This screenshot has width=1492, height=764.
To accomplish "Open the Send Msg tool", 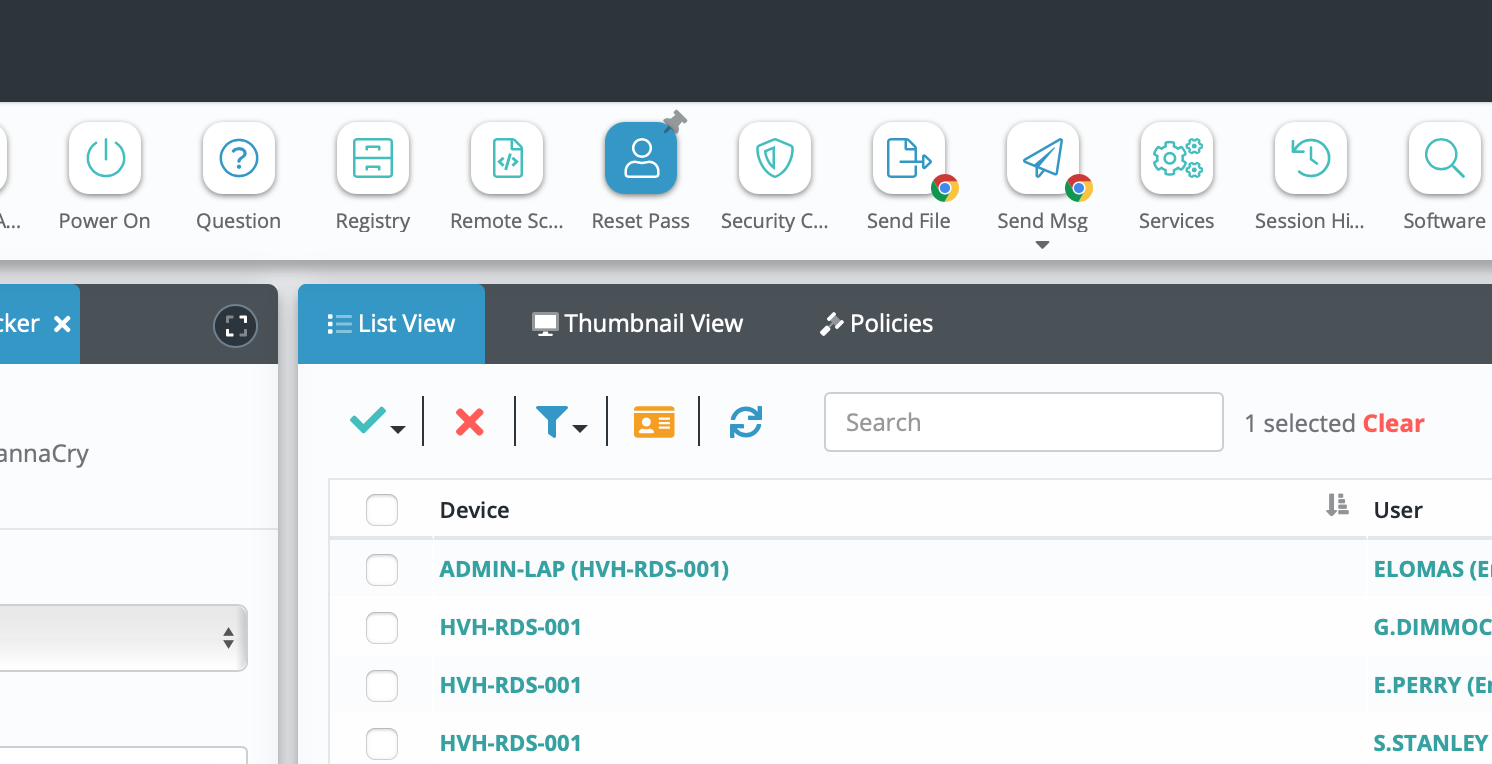I will coord(1043,158).
